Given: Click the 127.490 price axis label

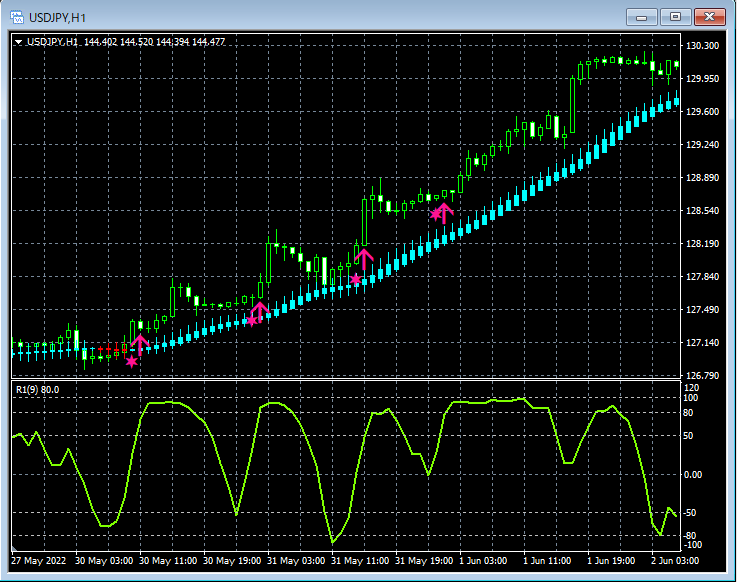Looking at the screenshot, I should pos(702,309).
